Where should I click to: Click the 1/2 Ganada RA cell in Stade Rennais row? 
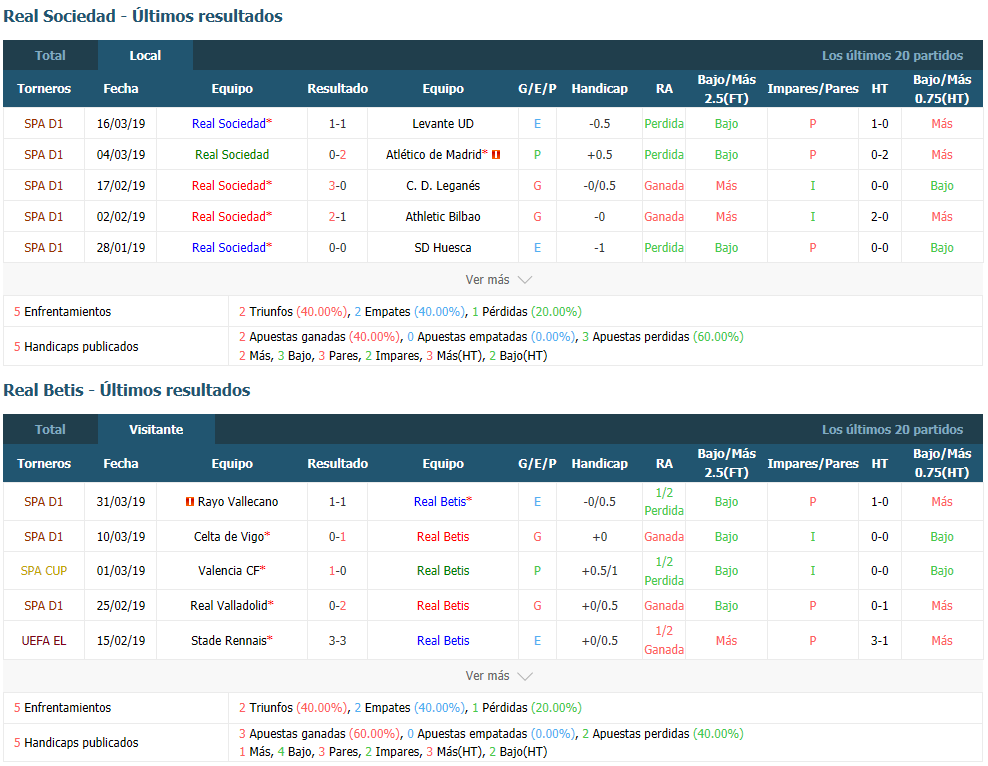[x=664, y=641]
